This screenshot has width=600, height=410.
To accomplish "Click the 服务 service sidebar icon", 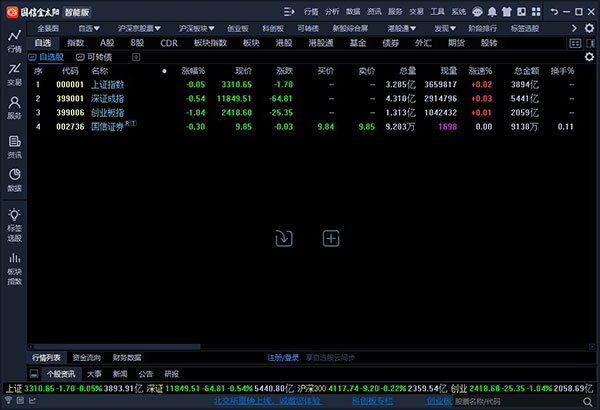I will coord(14,109).
